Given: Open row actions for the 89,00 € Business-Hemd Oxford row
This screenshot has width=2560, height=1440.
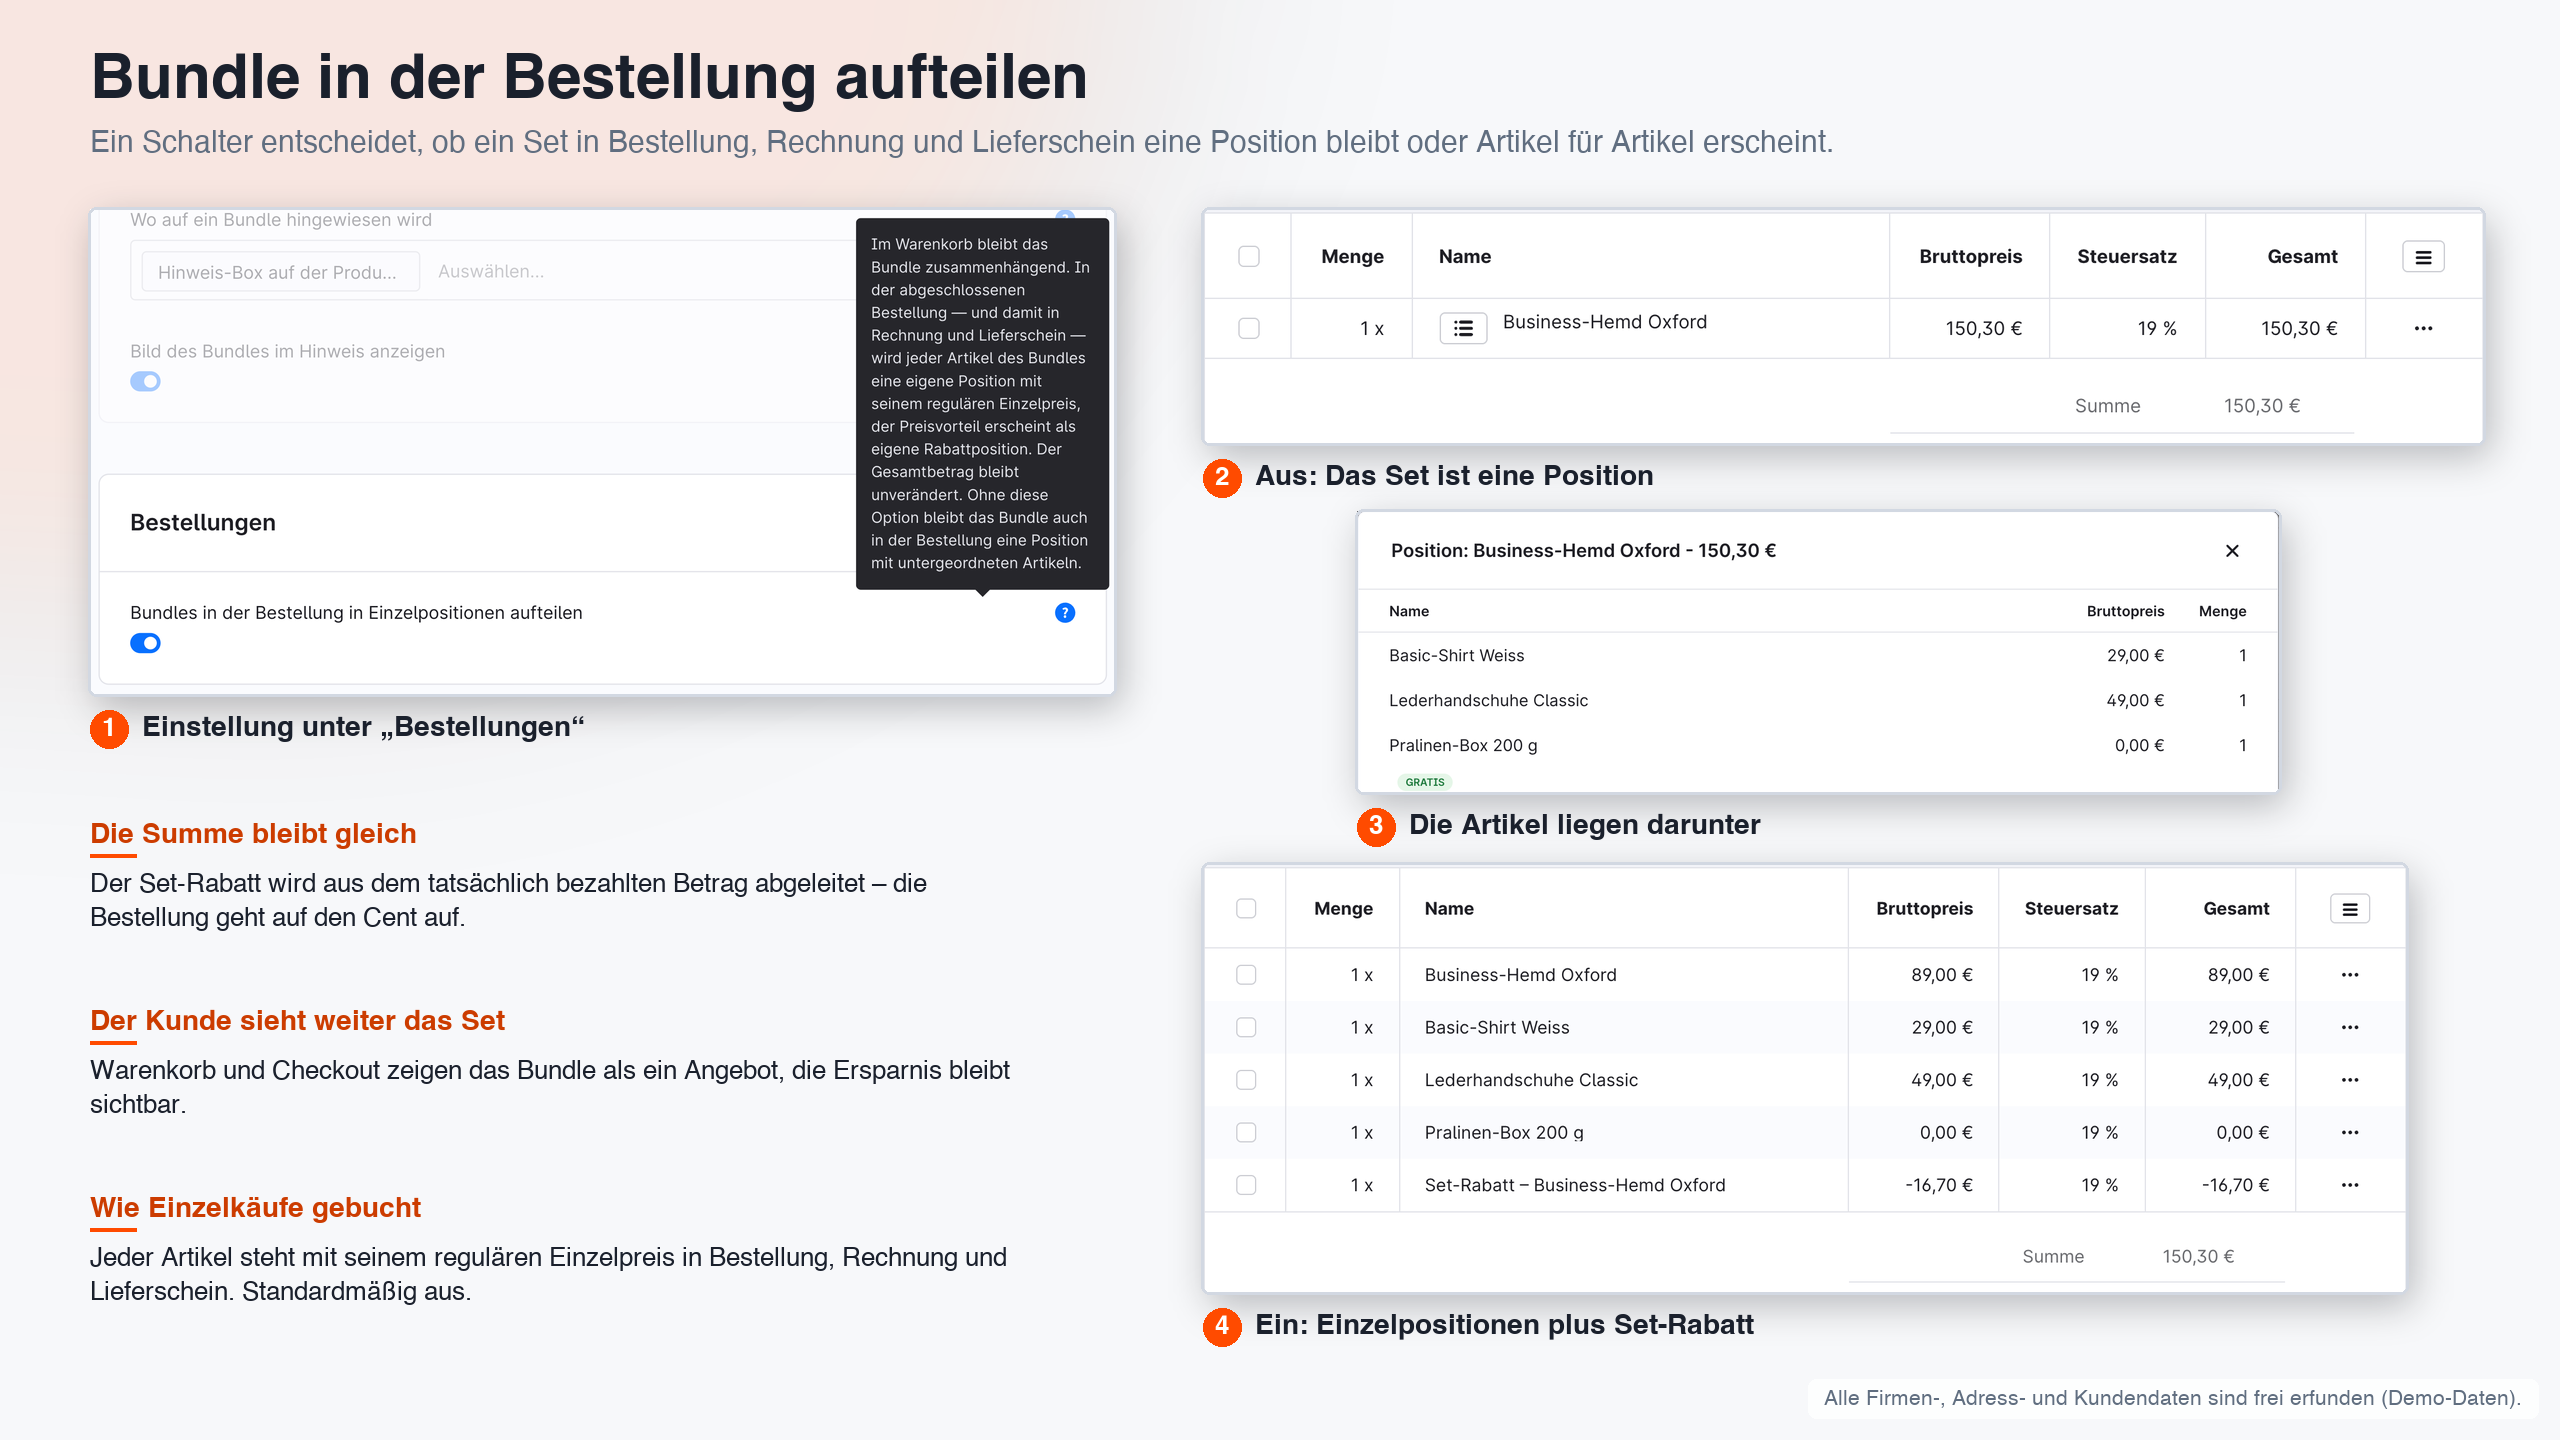Looking at the screenshot, I should coord(2350,975).
